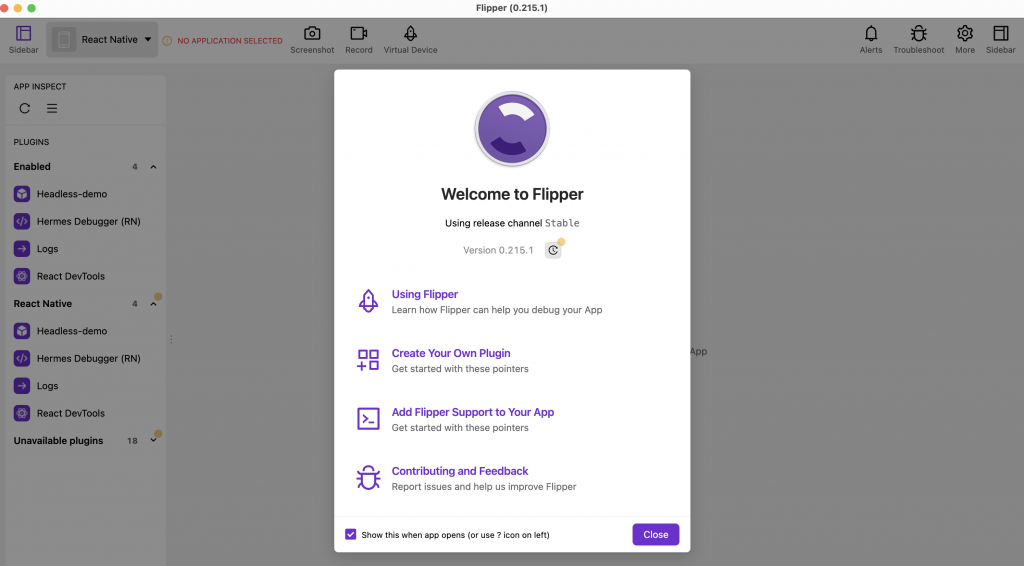Click the No Application Selected warning
The height and width of the screenshot is (566, 1024).
[x=222, y=40]
